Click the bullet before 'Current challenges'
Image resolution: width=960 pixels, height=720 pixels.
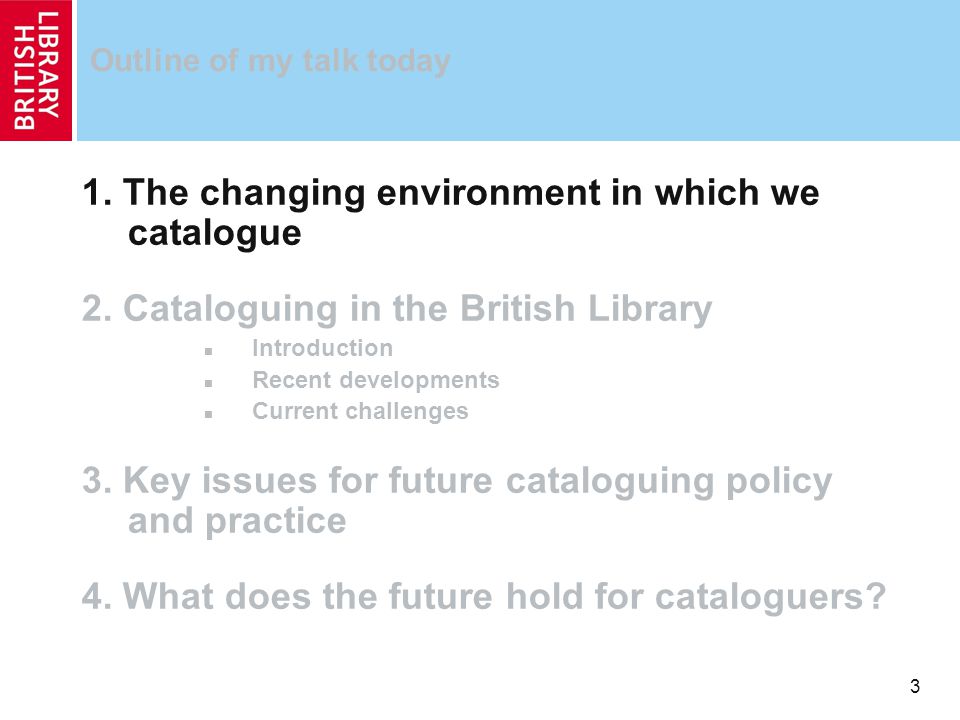point(209,414)
